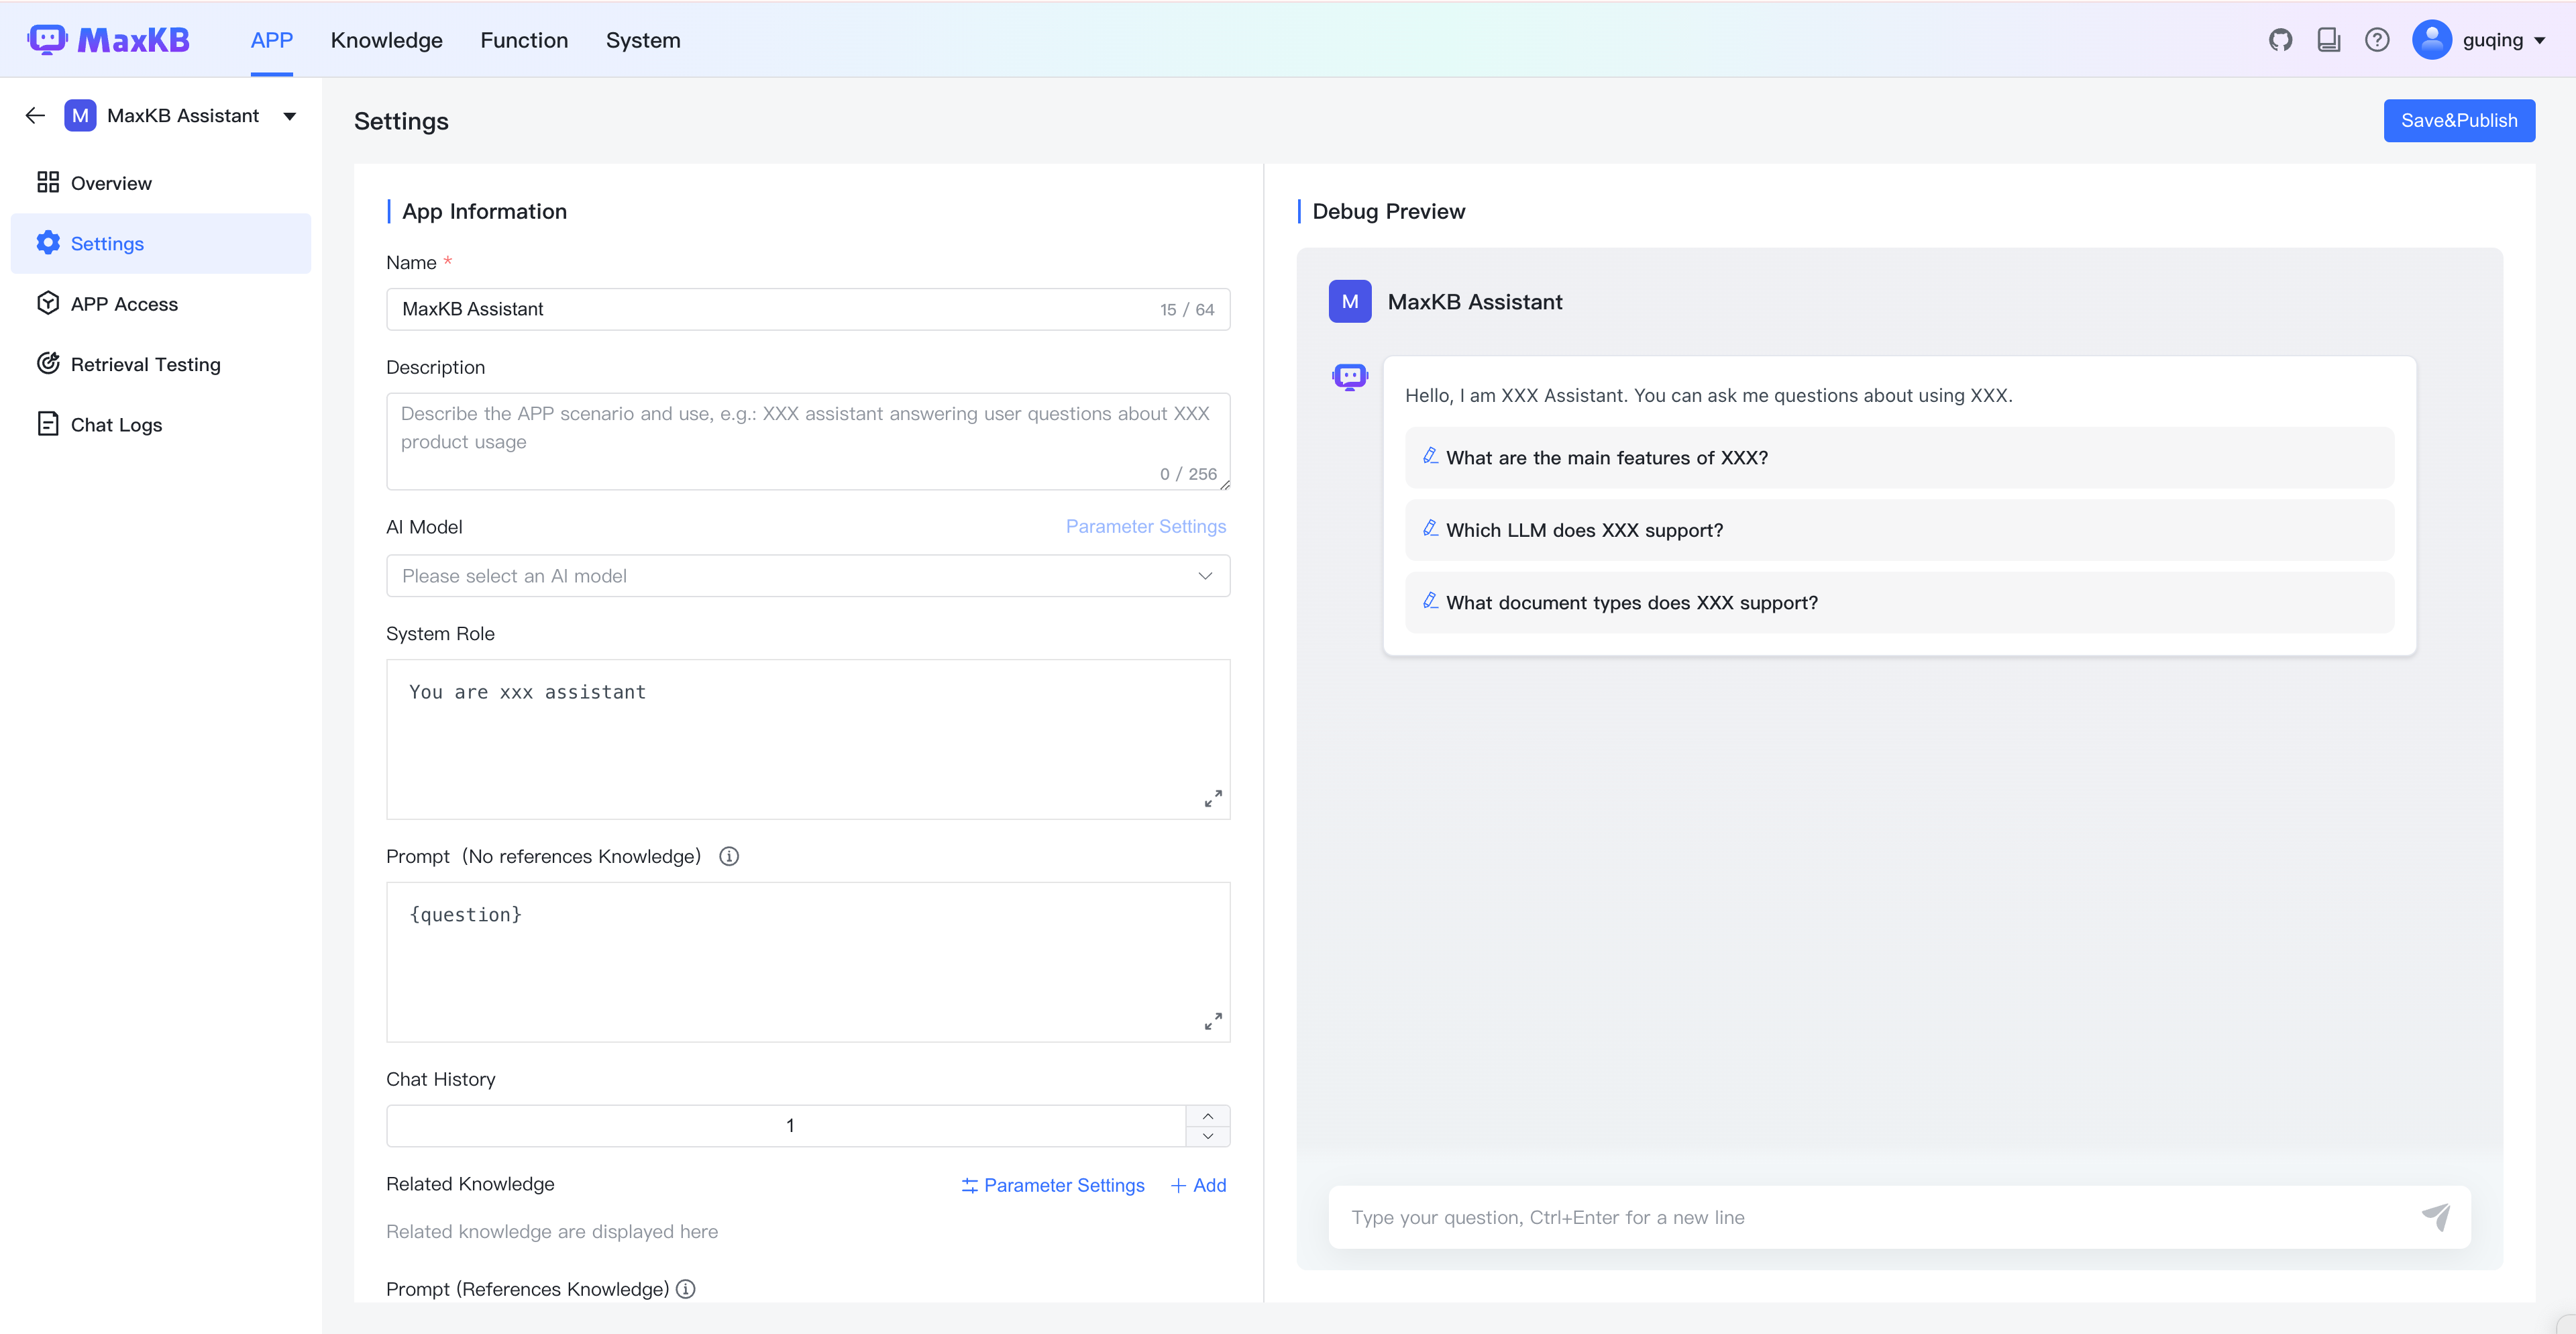This screenshot has width=2576, height=1334.
Task: Click the System Role text area
Action: point(808,739)
